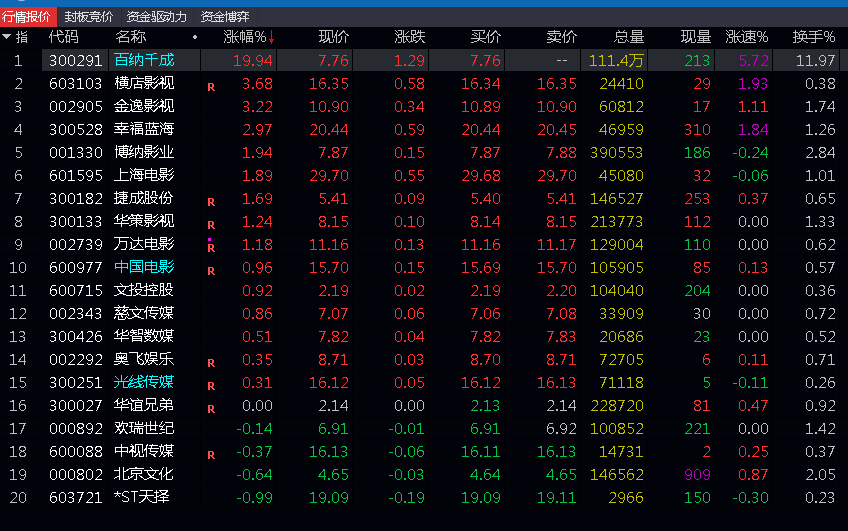Sort by 代码 column header
This screenshot has width=848, height=531.
click(x=63, y=37)
